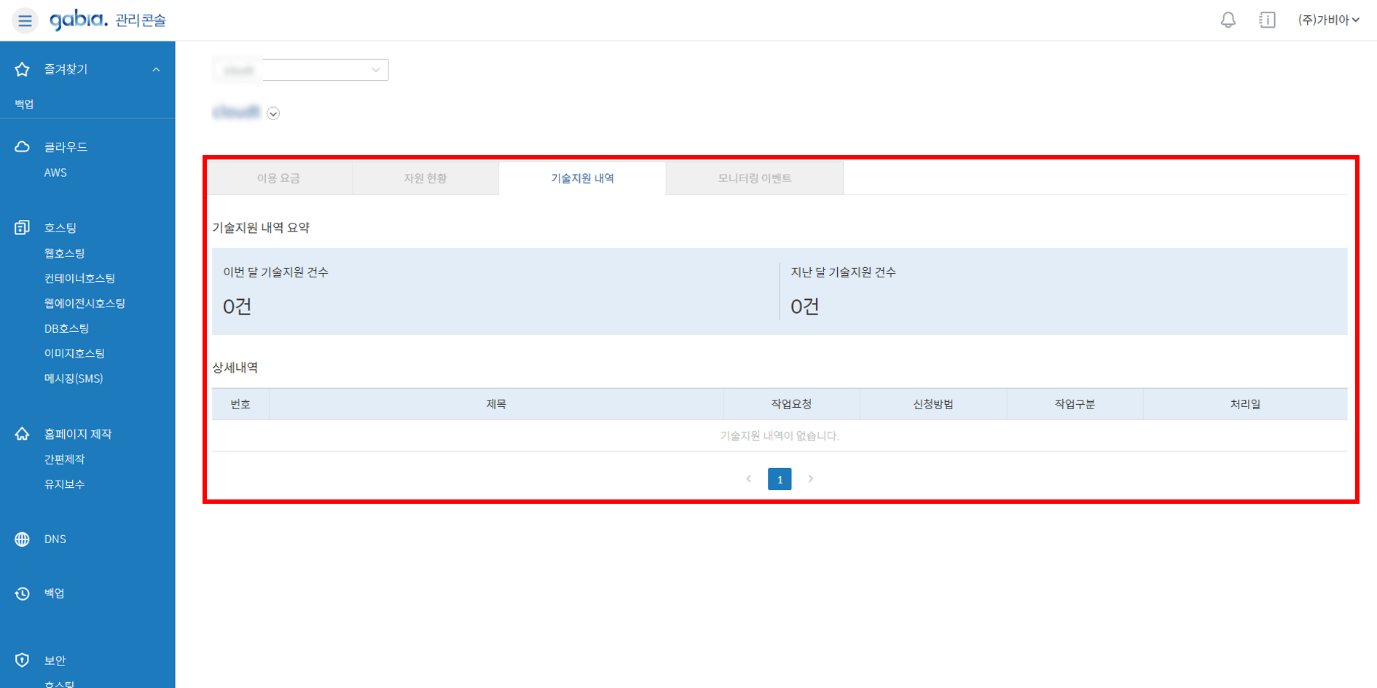
Task: Select the DNS sidebar menu
Action: click(x=55, y=539)
